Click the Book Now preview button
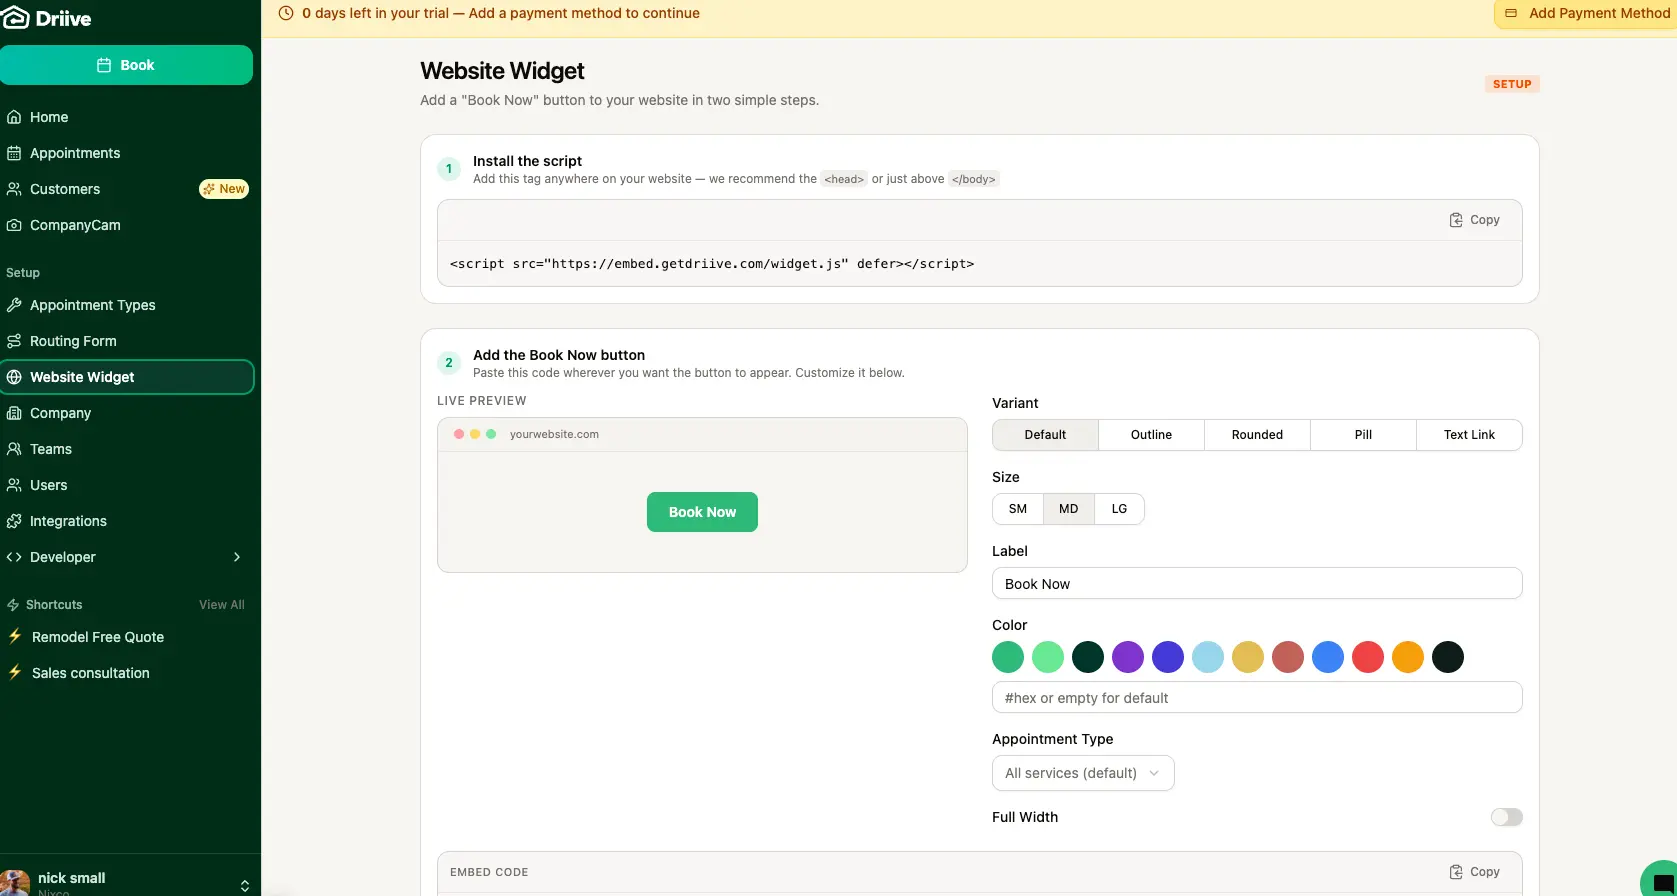 [x=702, y=512]
